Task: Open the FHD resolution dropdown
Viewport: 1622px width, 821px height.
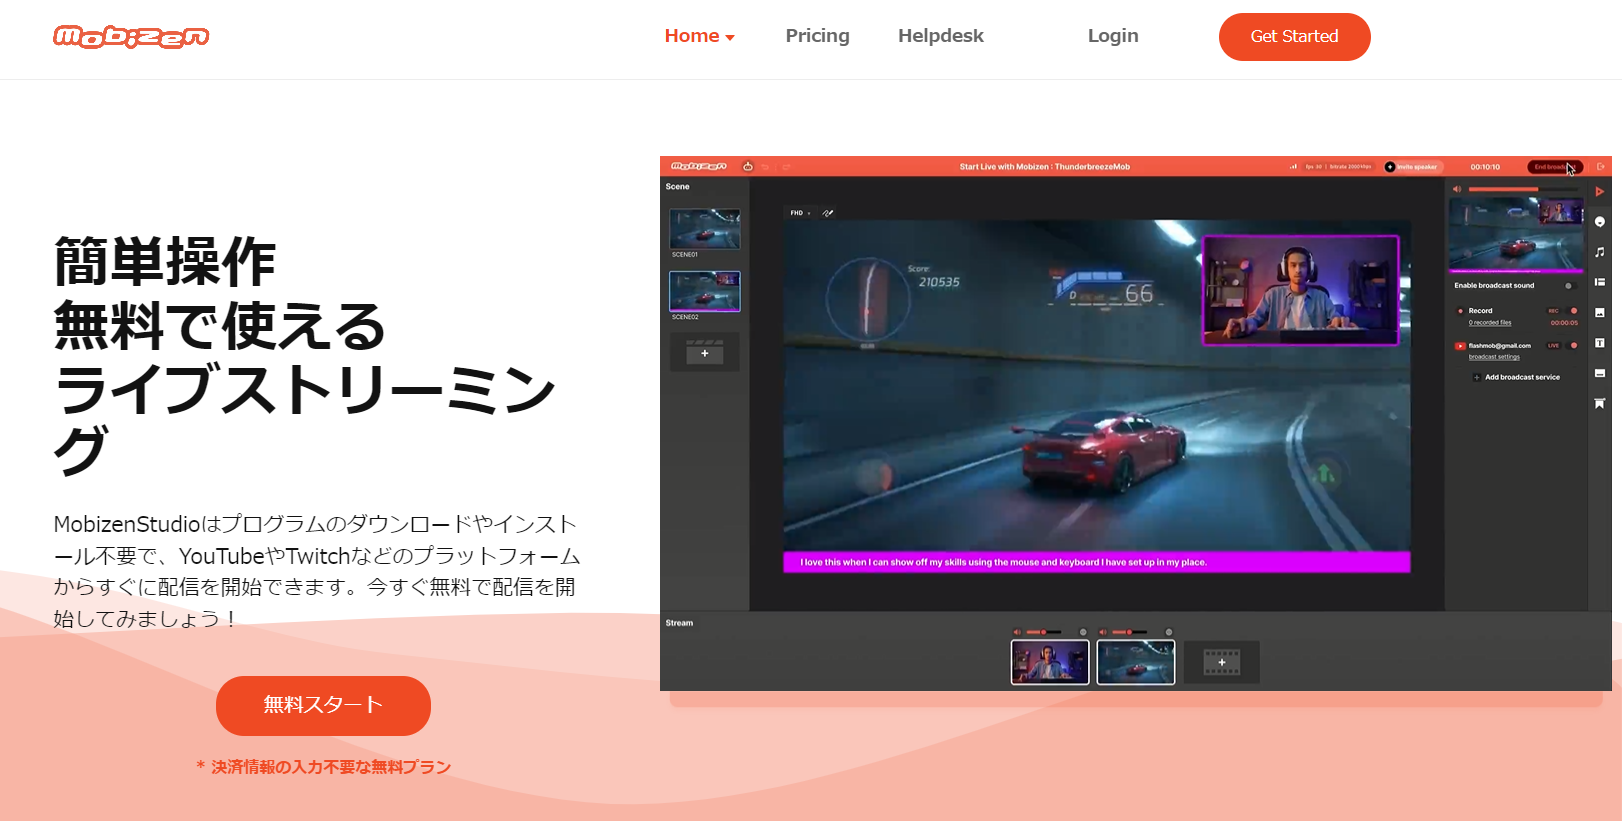Action: tap(800, 213)
